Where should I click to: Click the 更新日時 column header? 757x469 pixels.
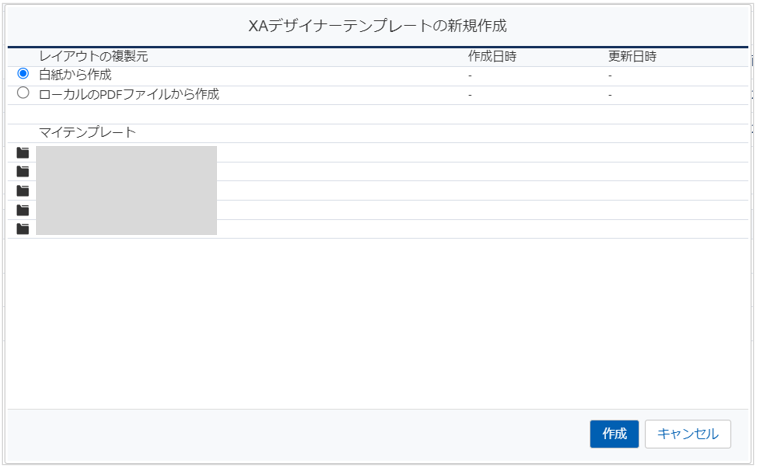point(632,56)
